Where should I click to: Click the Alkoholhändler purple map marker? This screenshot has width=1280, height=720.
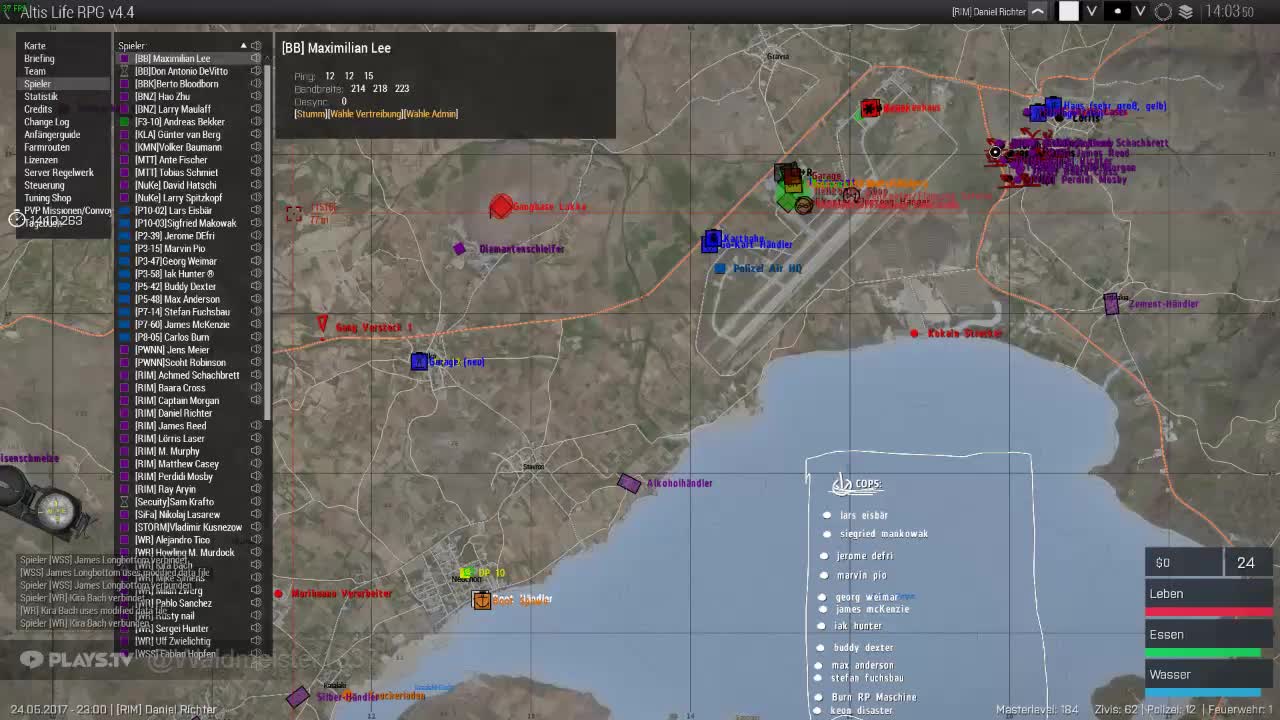(x=629, y=484)
